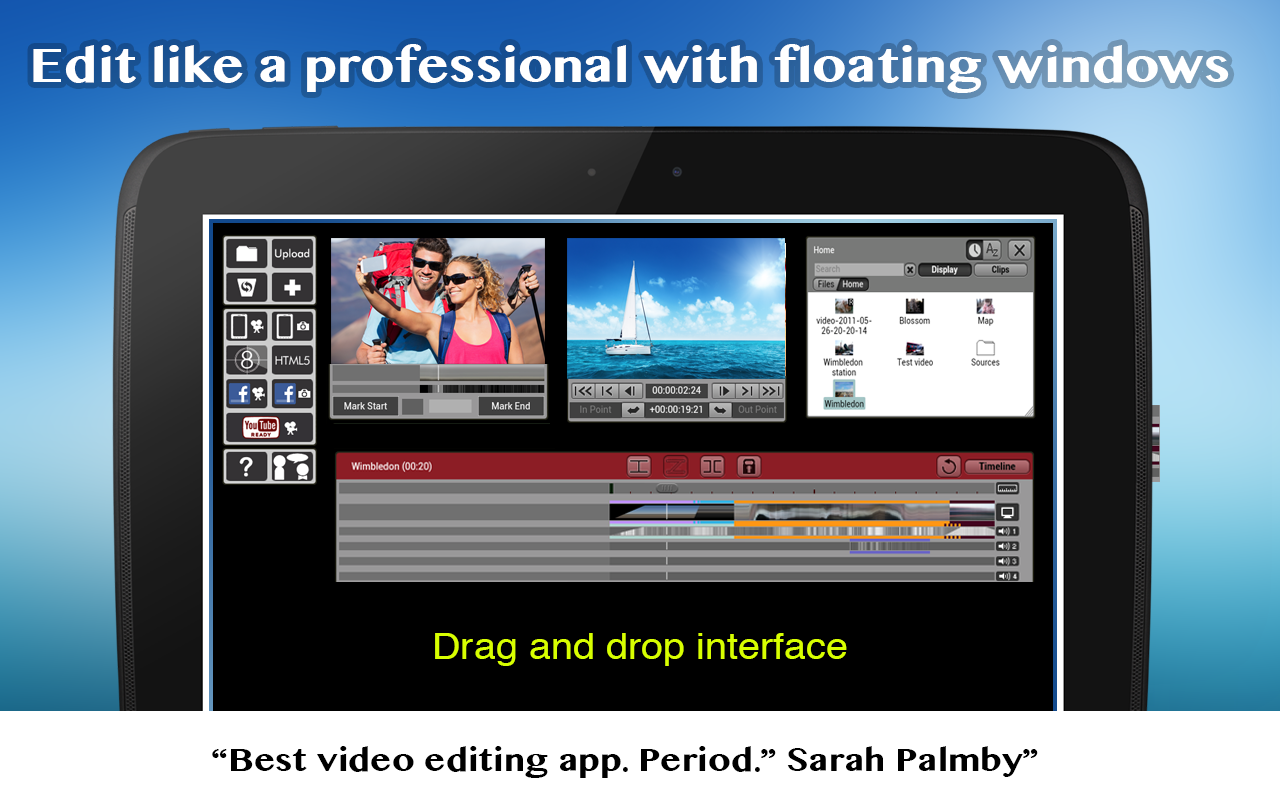Viewport: 1280px width, 800px height.
Task: Toggle the timeline lock icon
Action: point(749,466)
